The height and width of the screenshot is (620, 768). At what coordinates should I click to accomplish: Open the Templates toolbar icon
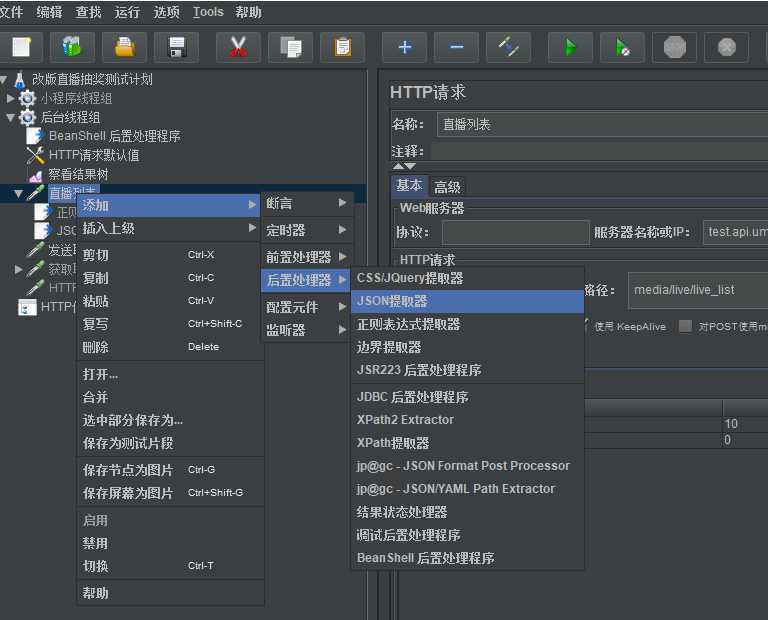point(72,48)
